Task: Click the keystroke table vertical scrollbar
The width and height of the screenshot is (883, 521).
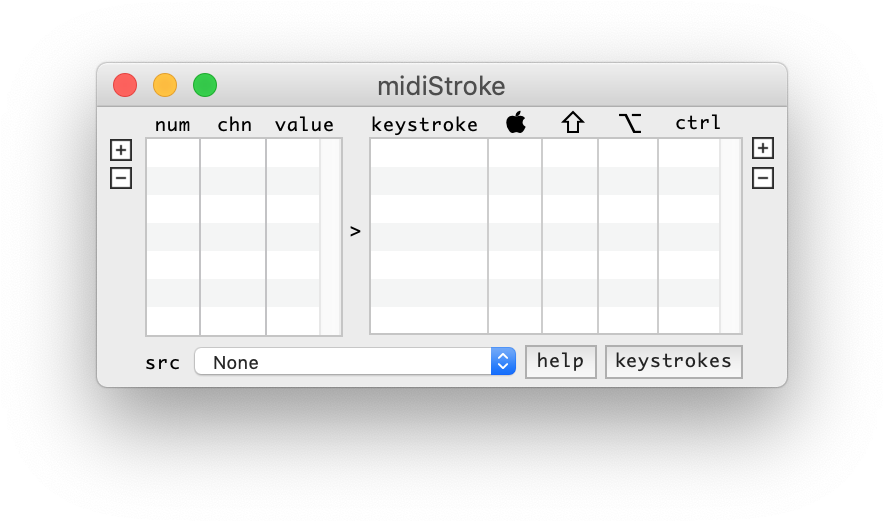Action: point(730,237)
